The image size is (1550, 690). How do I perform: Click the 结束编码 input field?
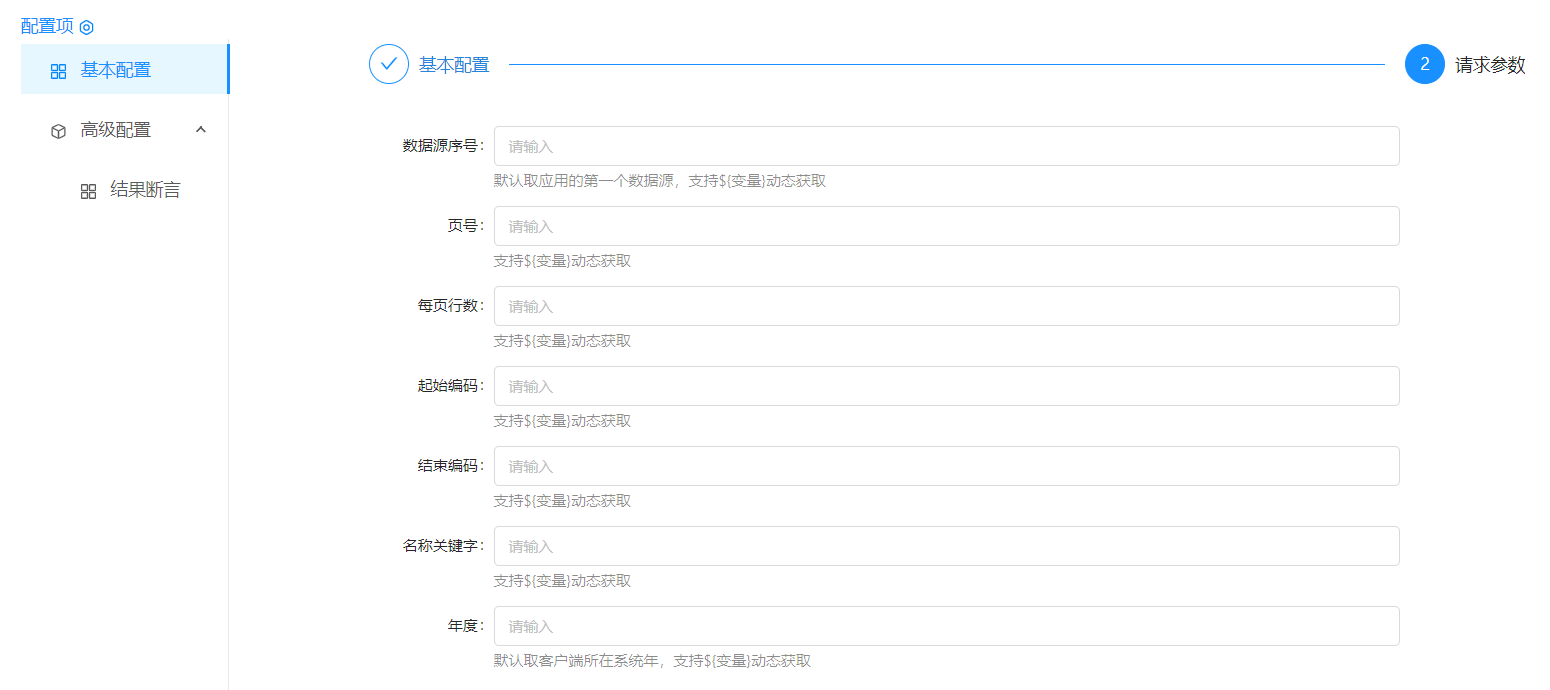[x=946, y=466]
